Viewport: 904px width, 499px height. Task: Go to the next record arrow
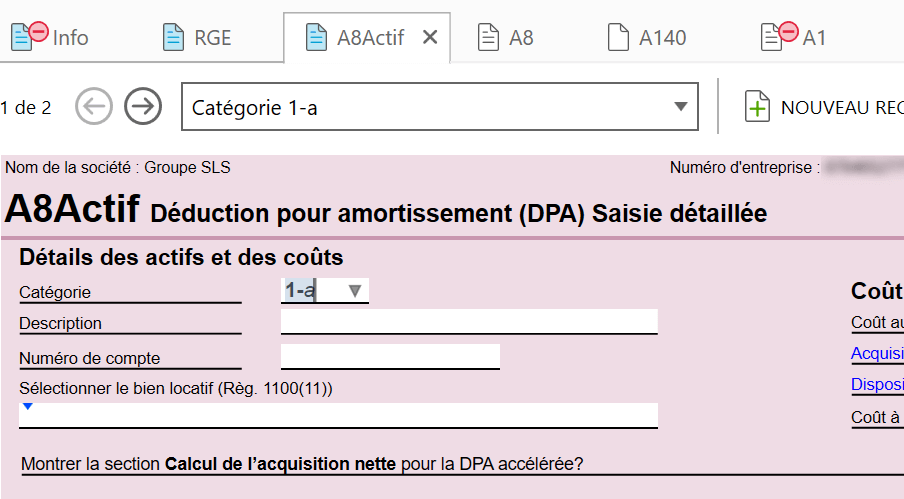pos(143,106)
